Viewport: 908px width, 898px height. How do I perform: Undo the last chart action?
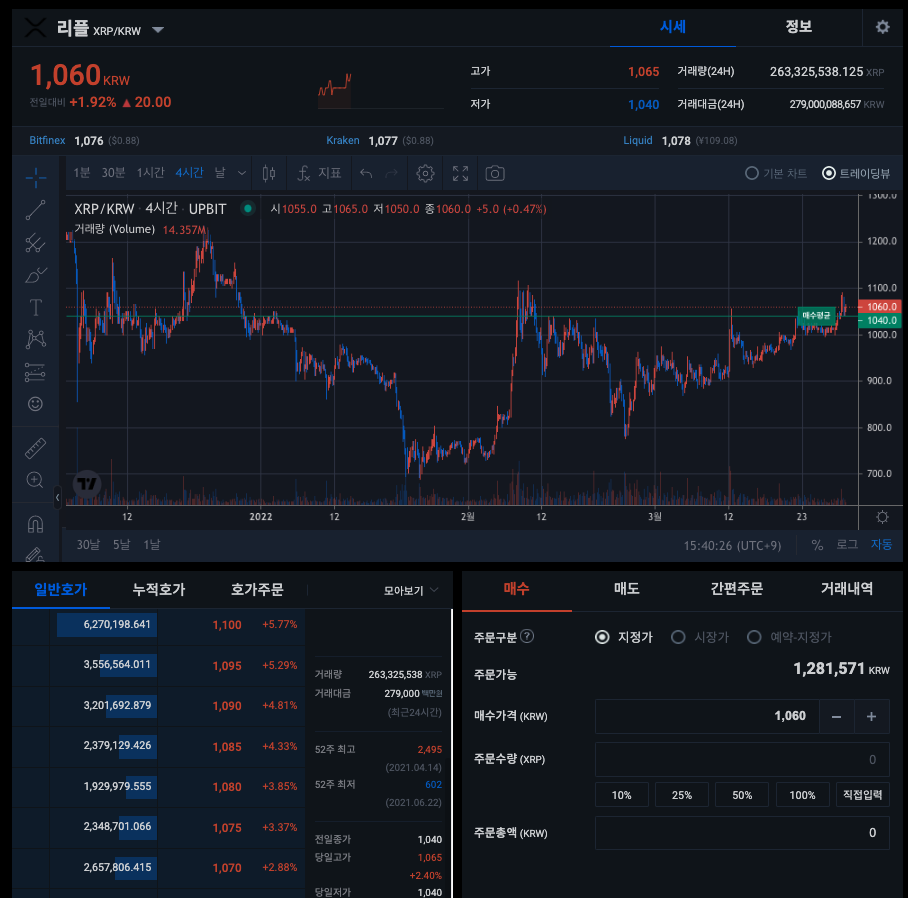pyautogui.click(x=366, y=173)
